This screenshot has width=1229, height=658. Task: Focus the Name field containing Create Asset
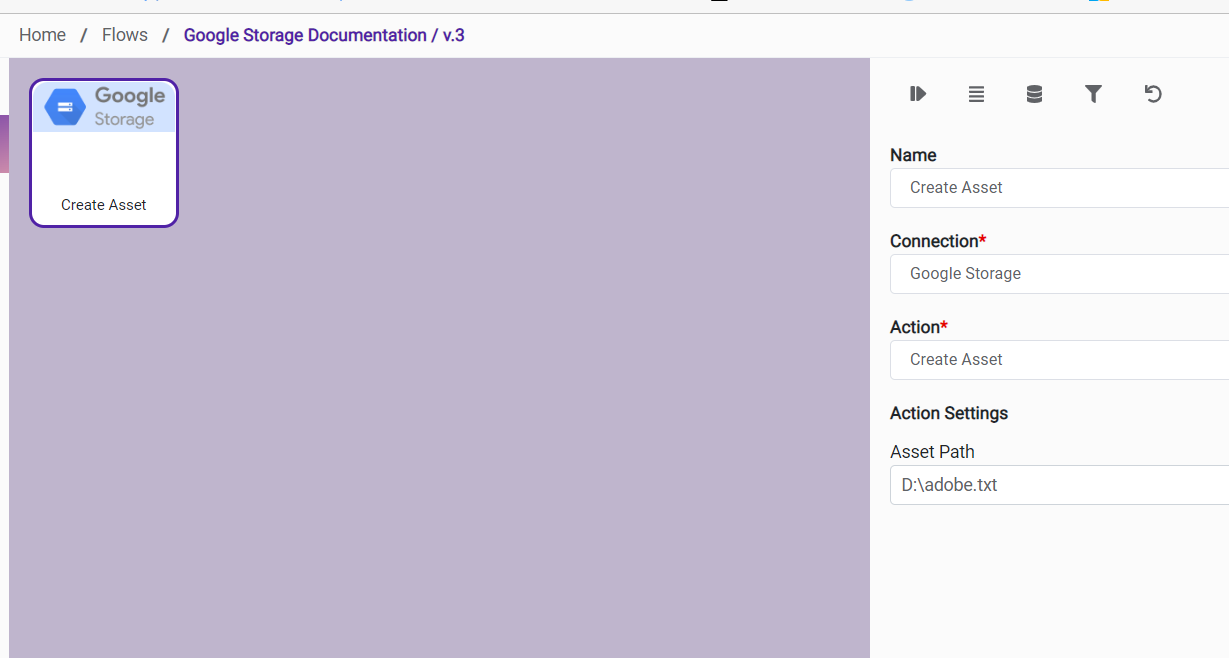tap(1060, 188)
